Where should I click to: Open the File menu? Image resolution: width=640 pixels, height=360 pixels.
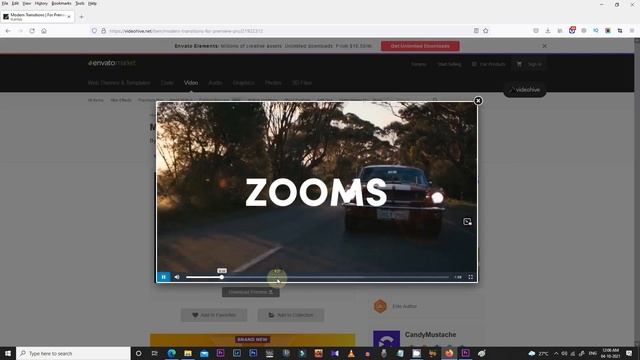point(4,3)
